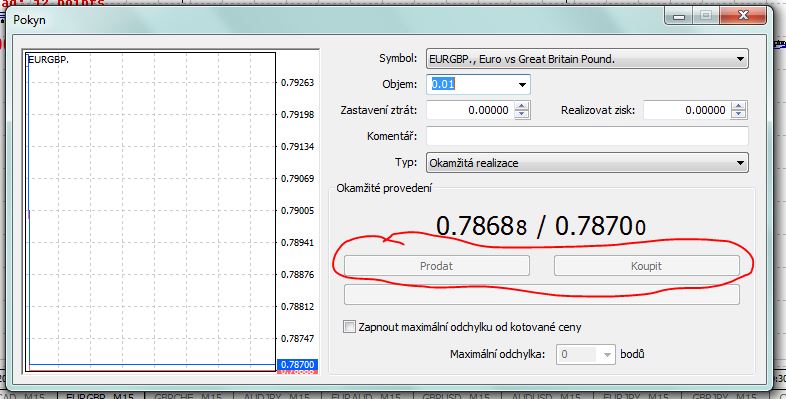This screenshot has height=399, width=786.
Task: Expand the Objem volume dropdown arrow
Action: pyautogui.click(x=522, y=84)
